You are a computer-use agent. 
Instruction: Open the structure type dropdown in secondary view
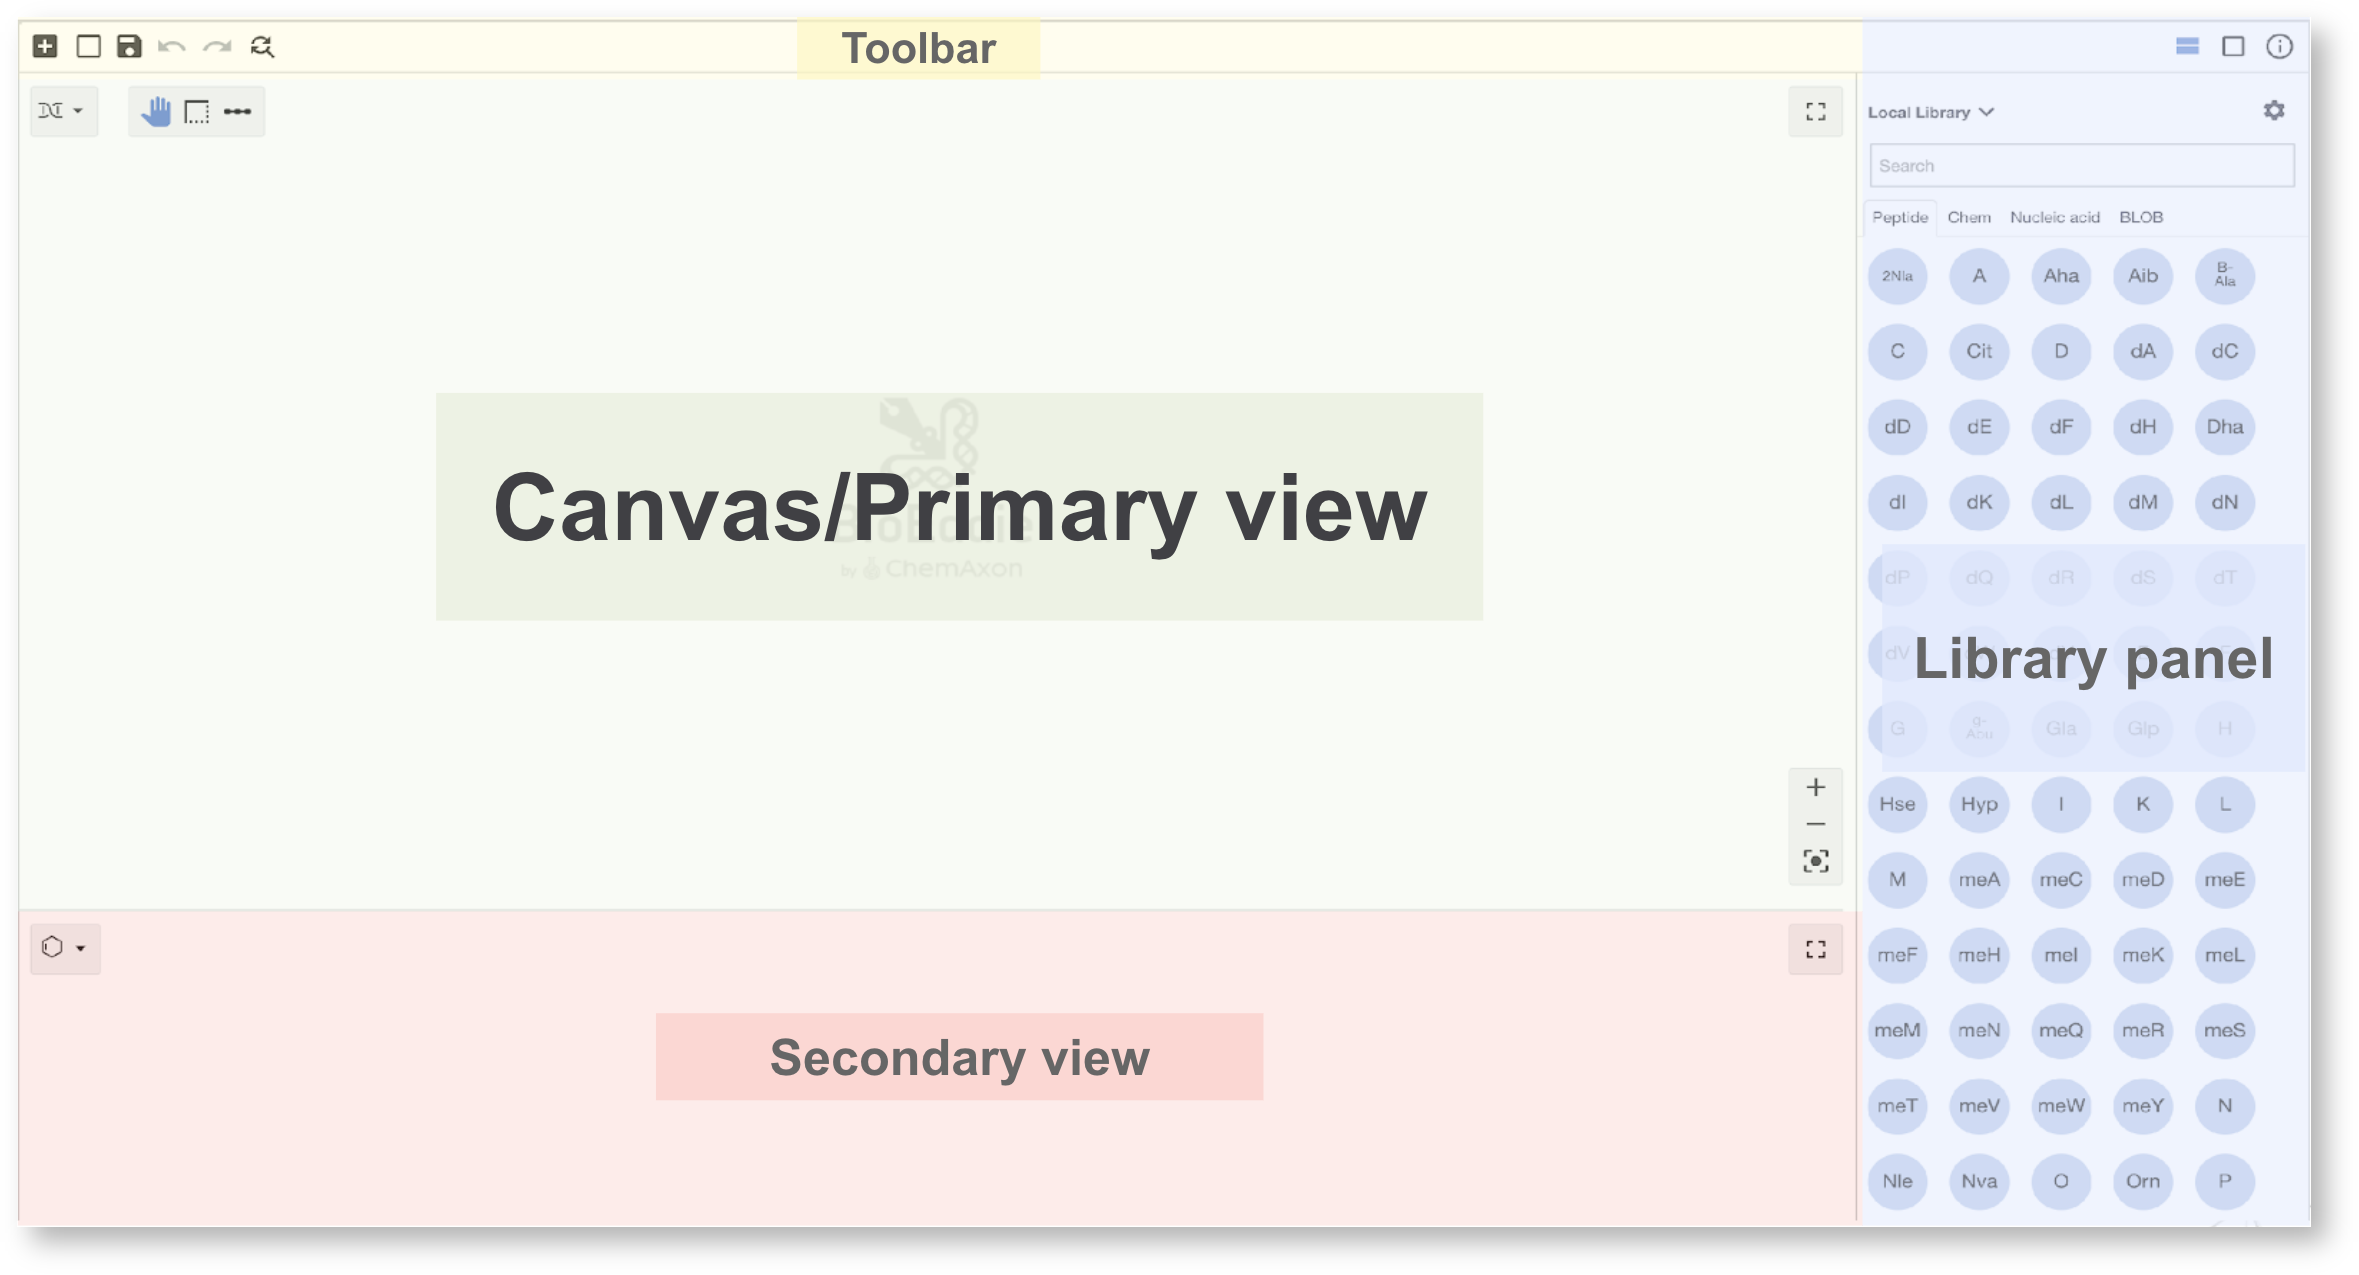click(x=64, y=949)
